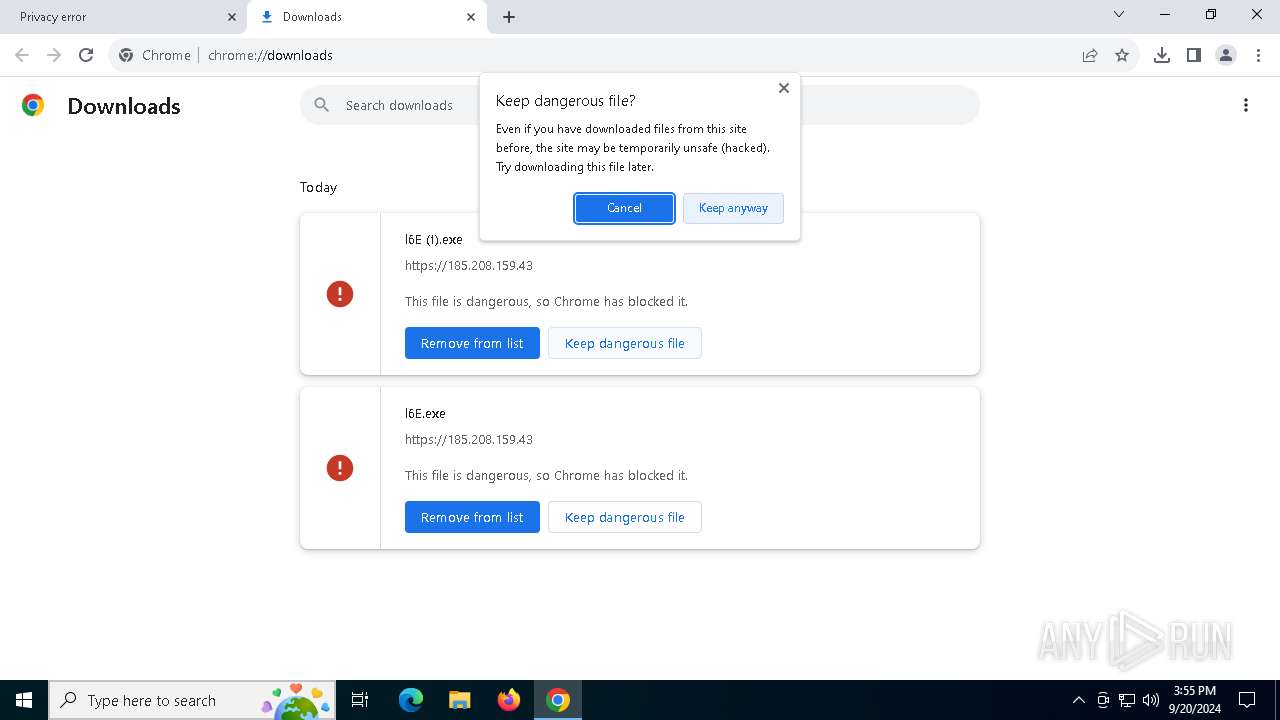Remove l6E.exe from the list
Screen dimensions: 1280x720
pyautogui.click(x=472, y=517)
